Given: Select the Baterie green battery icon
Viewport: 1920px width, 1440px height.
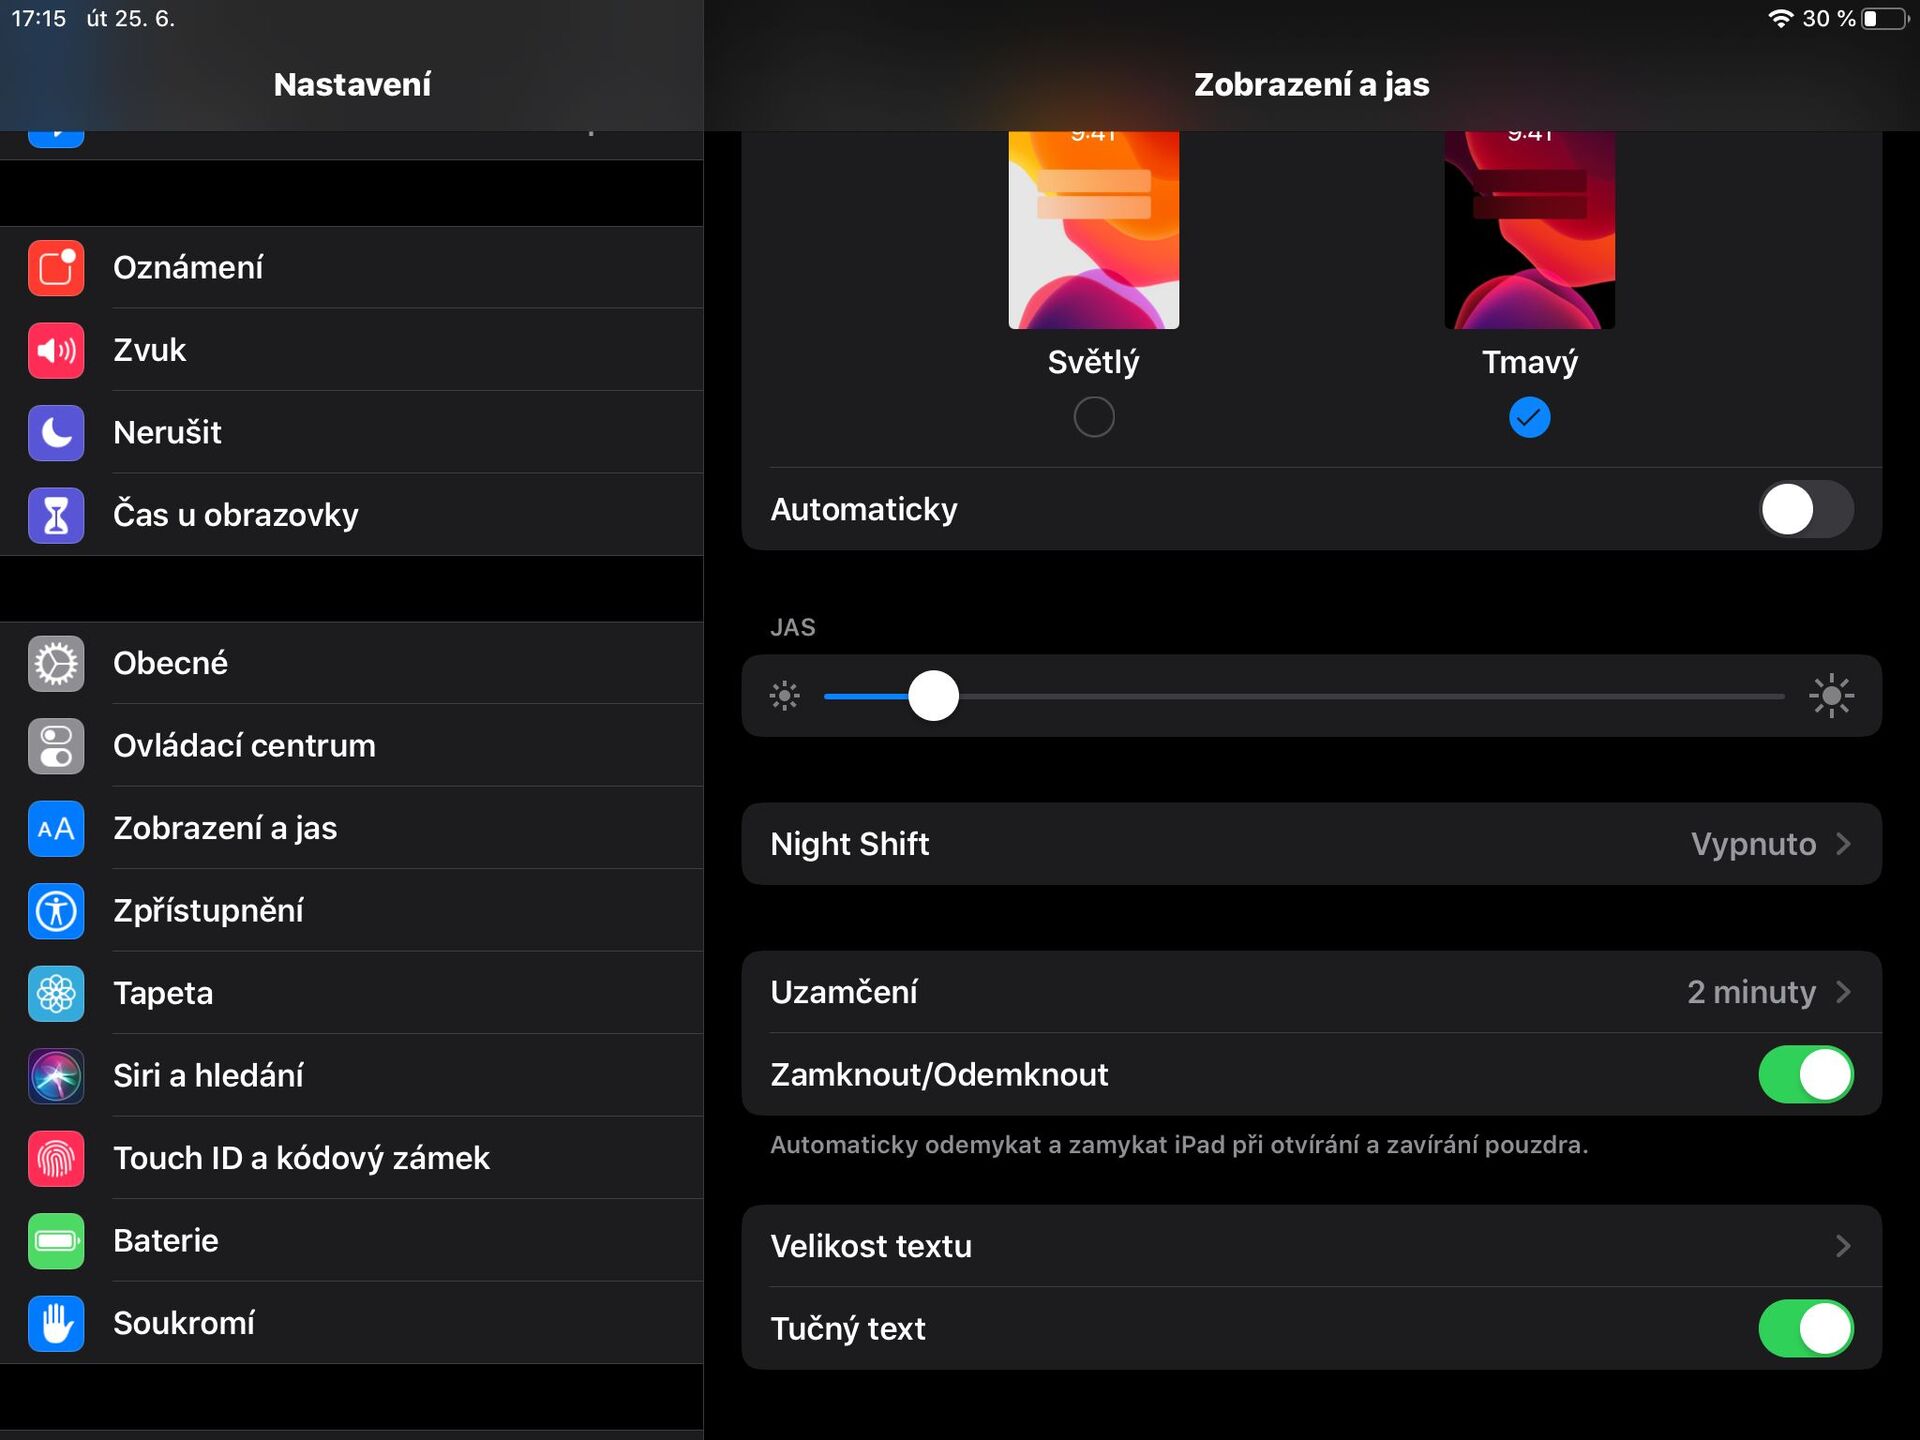Looking at the screenshot, I should [56, 1241].
